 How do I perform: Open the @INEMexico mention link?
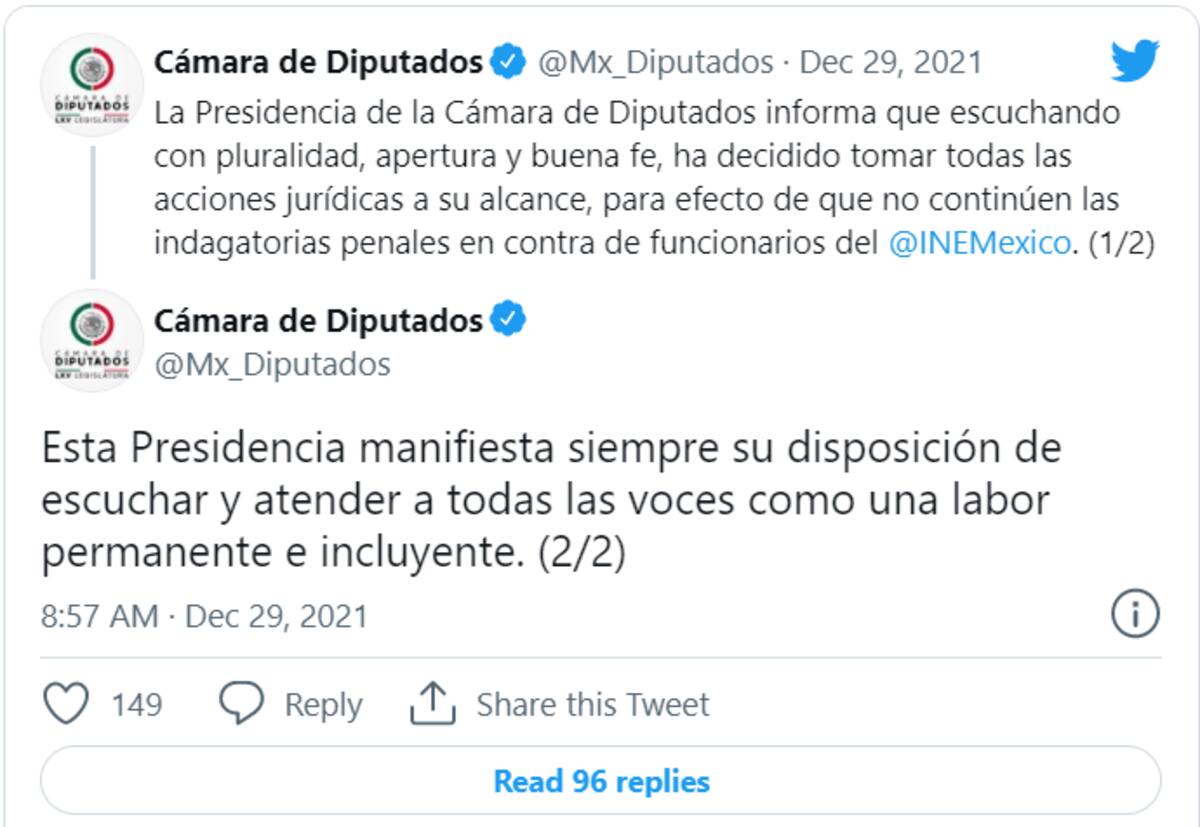coord(979,244)
